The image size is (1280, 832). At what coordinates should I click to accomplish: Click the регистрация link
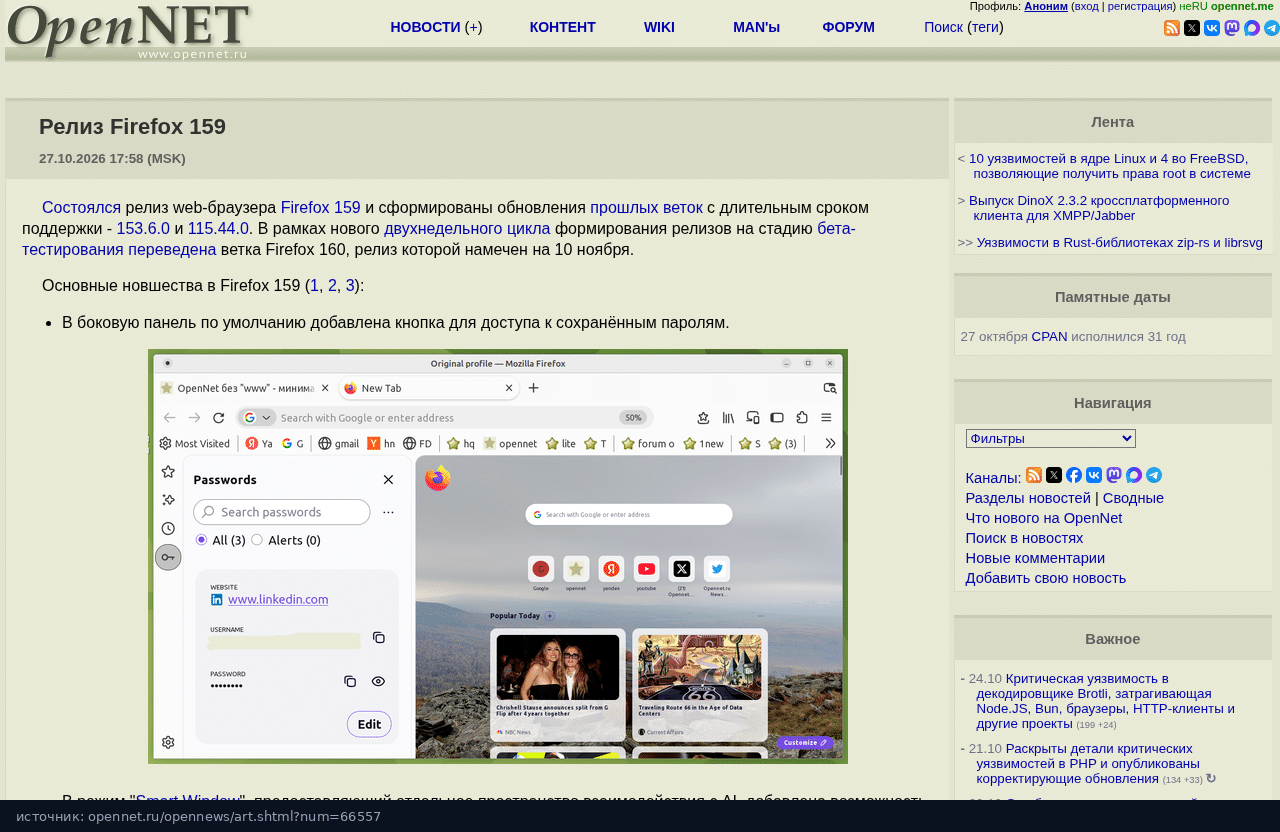pyautogui.click(x=1140, y=6)
